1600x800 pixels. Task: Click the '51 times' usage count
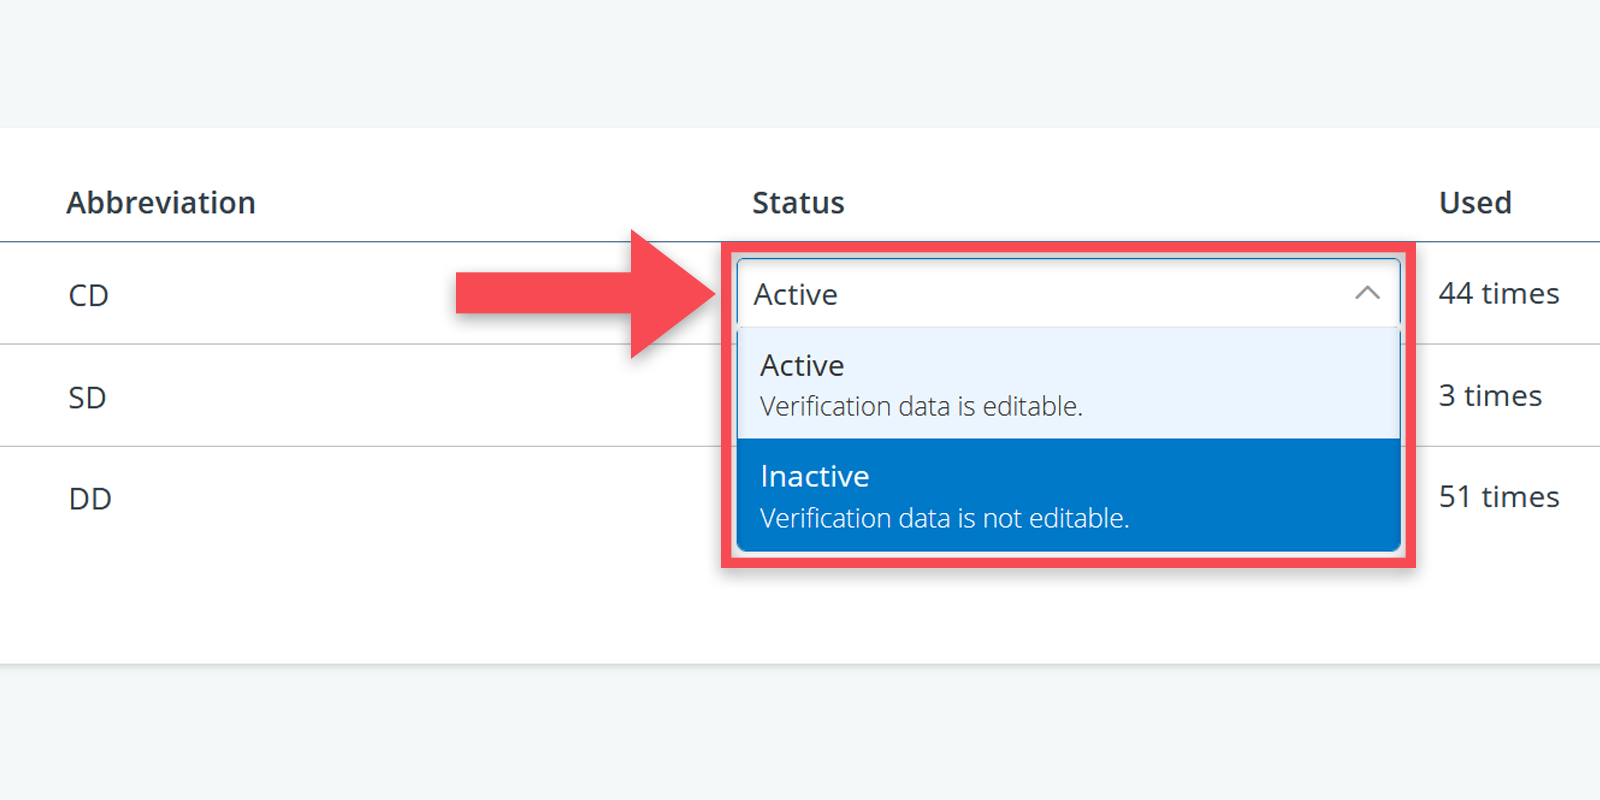coord(1498,497)
